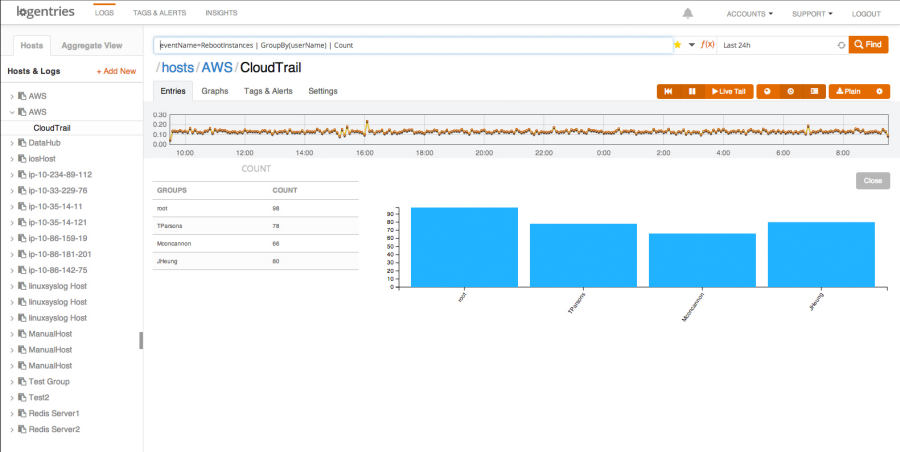
Task: Open the f(x) query functions helper
Action: point(707,45)
